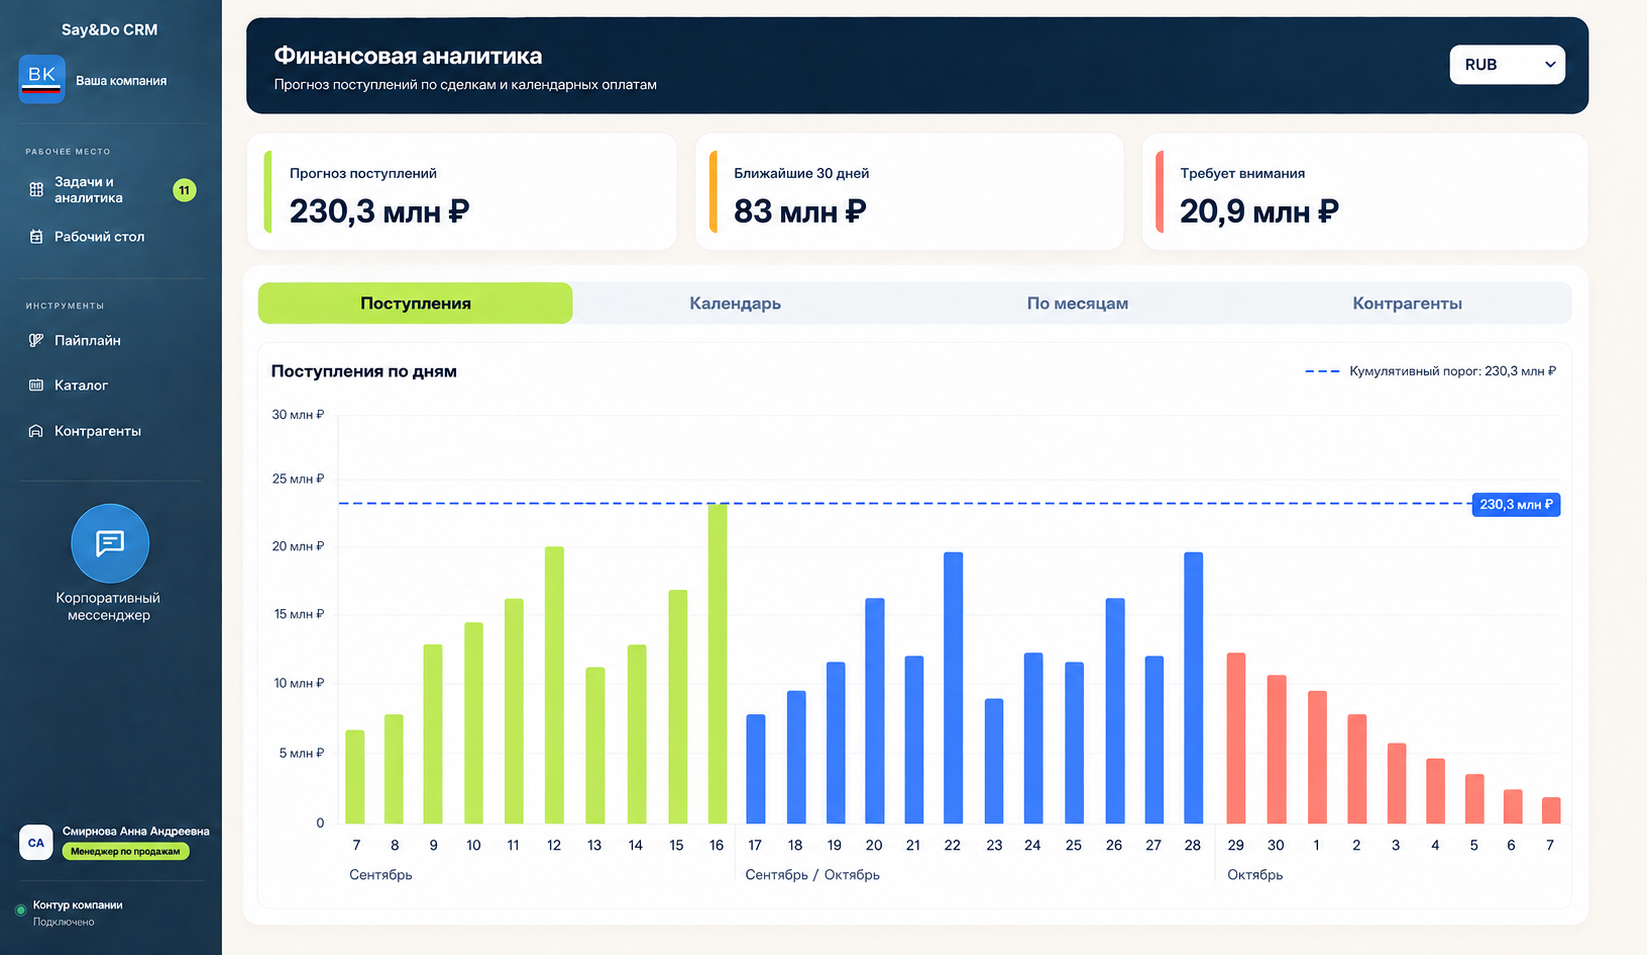
Task: Click the blue bar for day 22
Action: (953, 688)
